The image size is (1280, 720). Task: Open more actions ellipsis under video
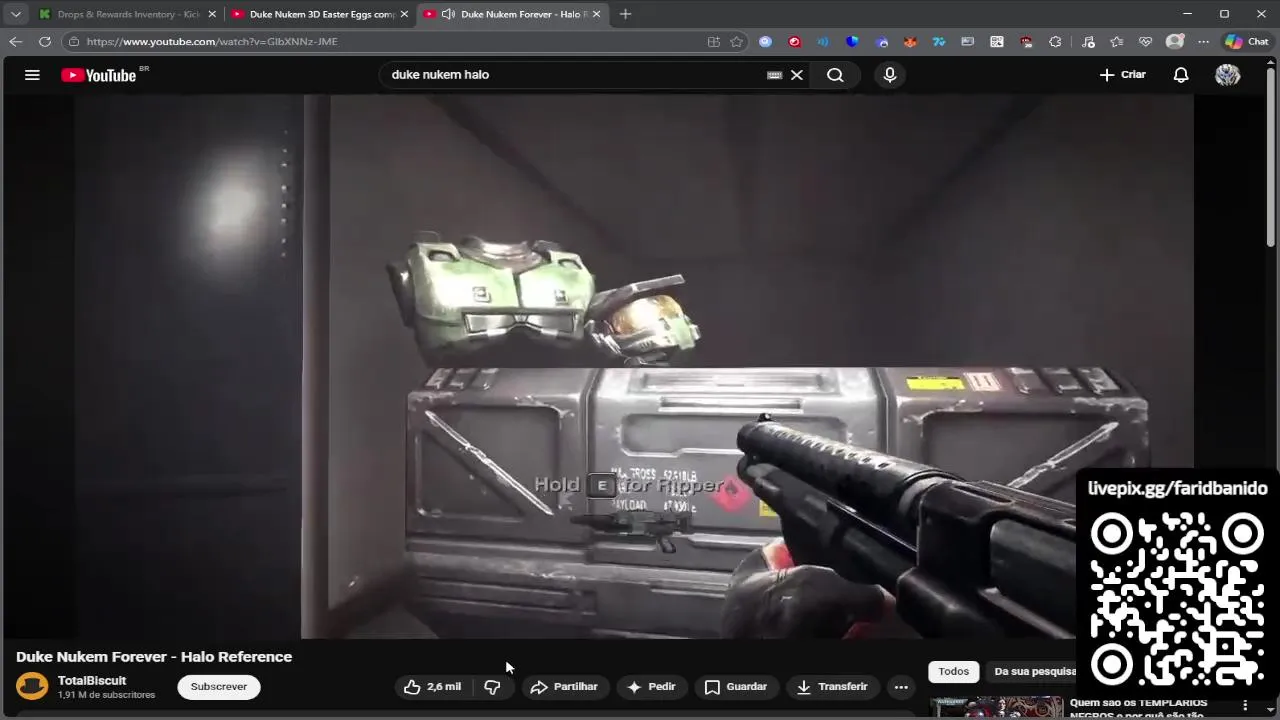pos(901,687)
